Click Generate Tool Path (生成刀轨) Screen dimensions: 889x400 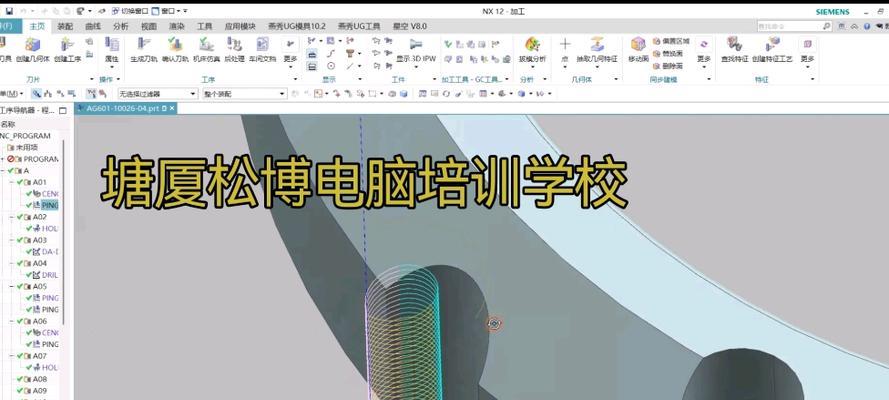[x=143, y=49]
